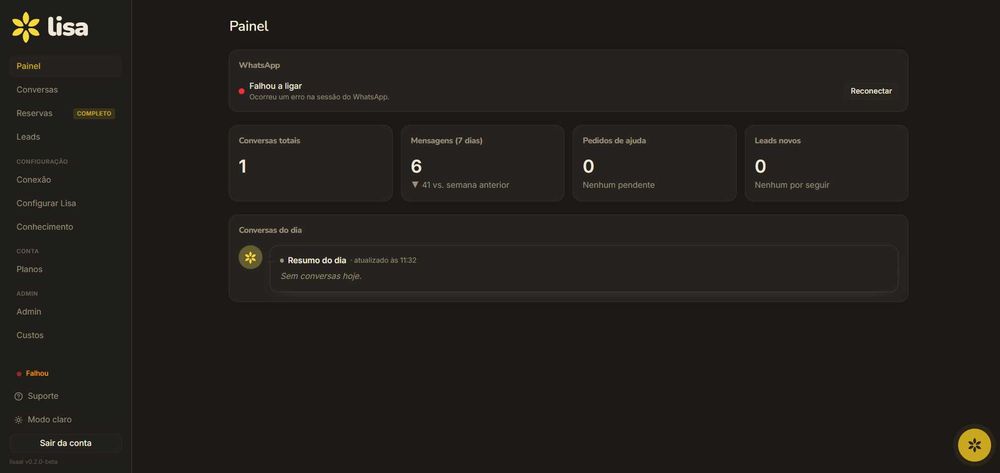Image resolution: width=1000 pixels, height=473 pixels.
Task: Click 'Conversas do dia' heading
Action: click(x=270, y=230)
